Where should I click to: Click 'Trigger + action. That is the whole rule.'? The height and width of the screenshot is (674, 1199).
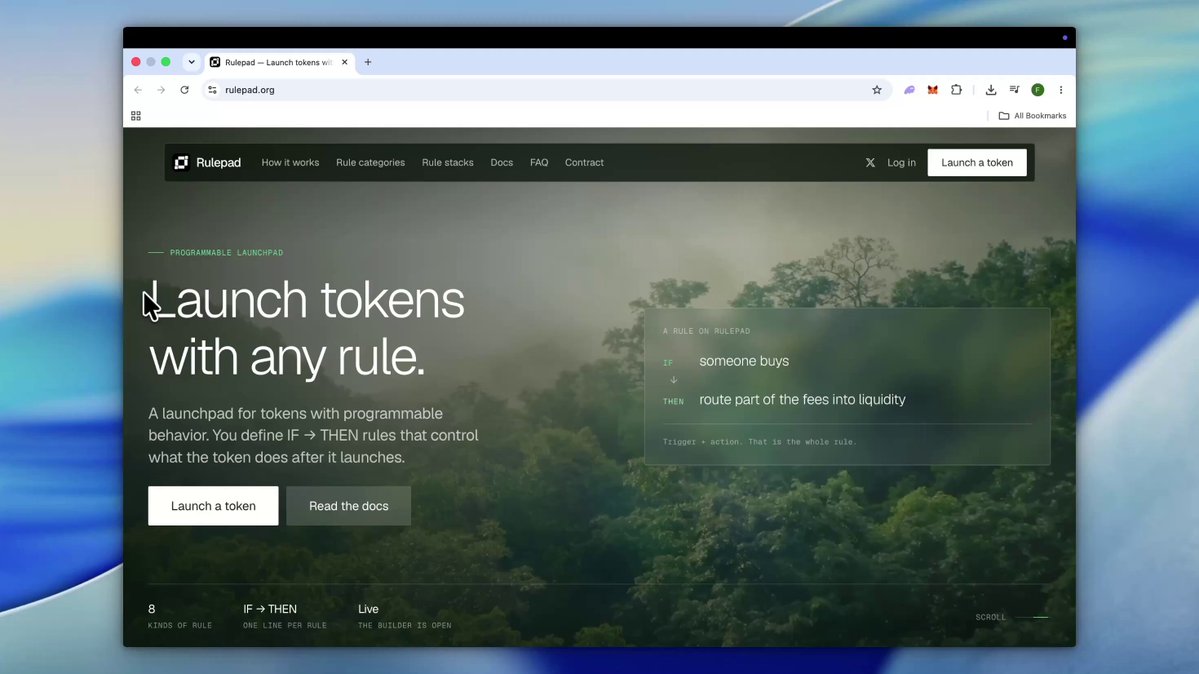[759, 441]
